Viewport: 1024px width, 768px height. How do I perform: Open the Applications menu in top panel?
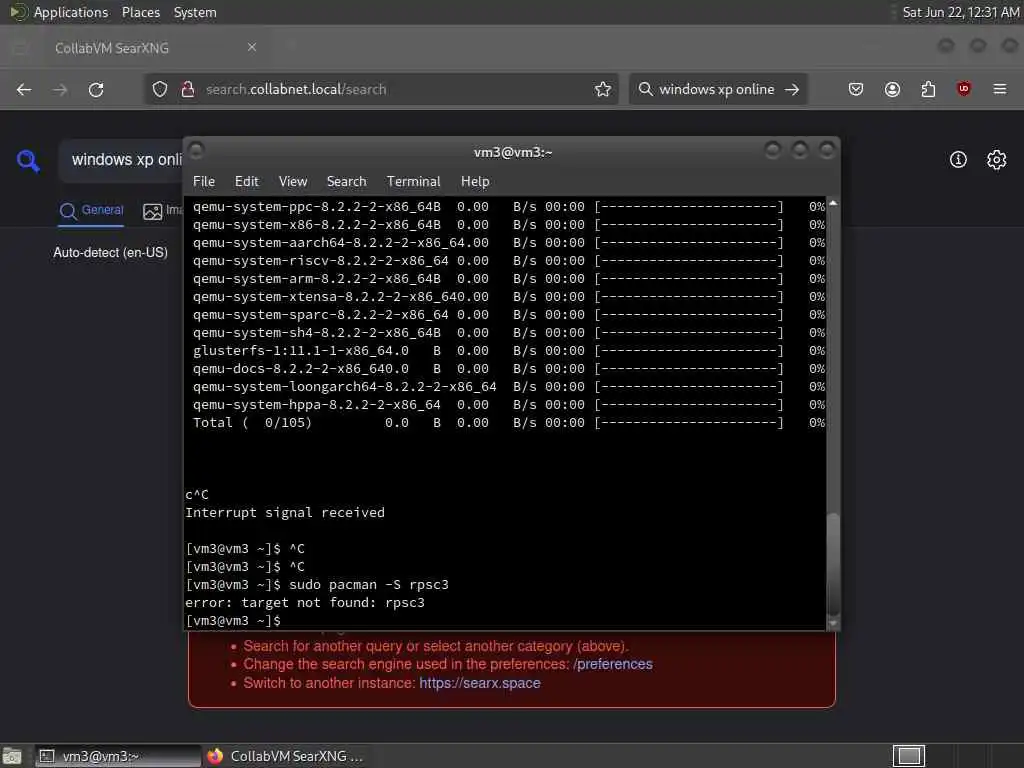click(71, 12)
